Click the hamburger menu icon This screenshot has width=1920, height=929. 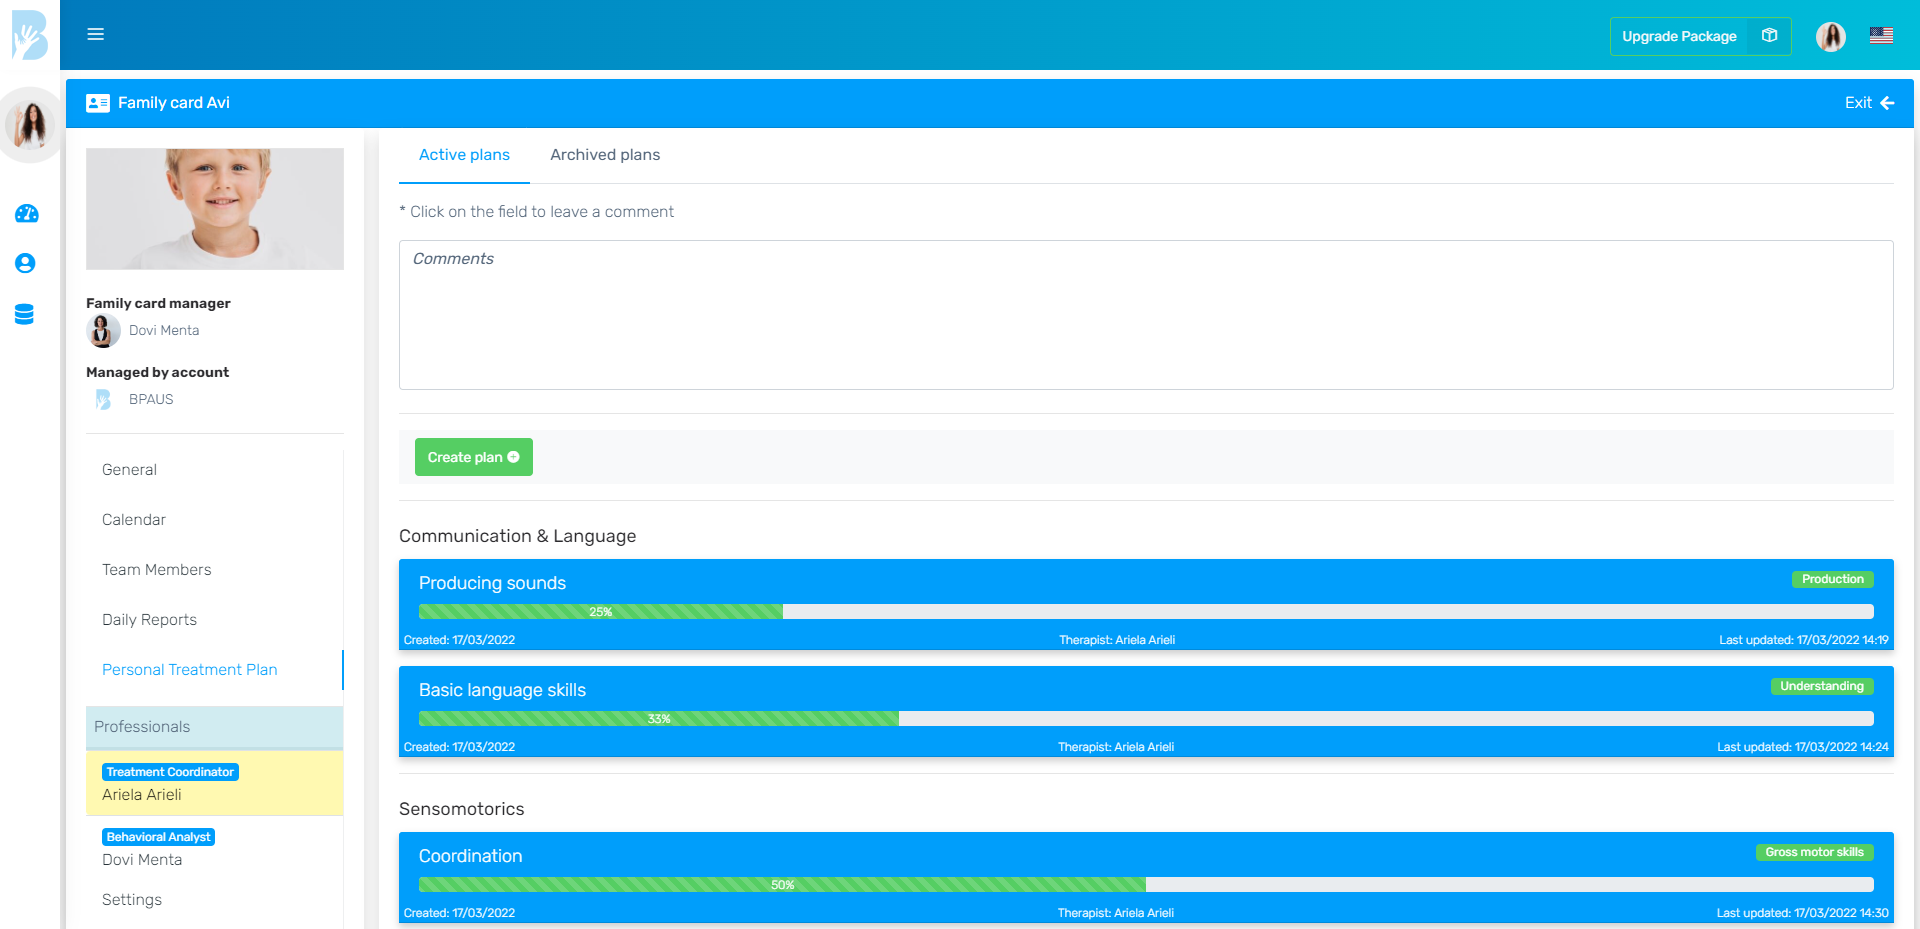(x=95, y=33)
